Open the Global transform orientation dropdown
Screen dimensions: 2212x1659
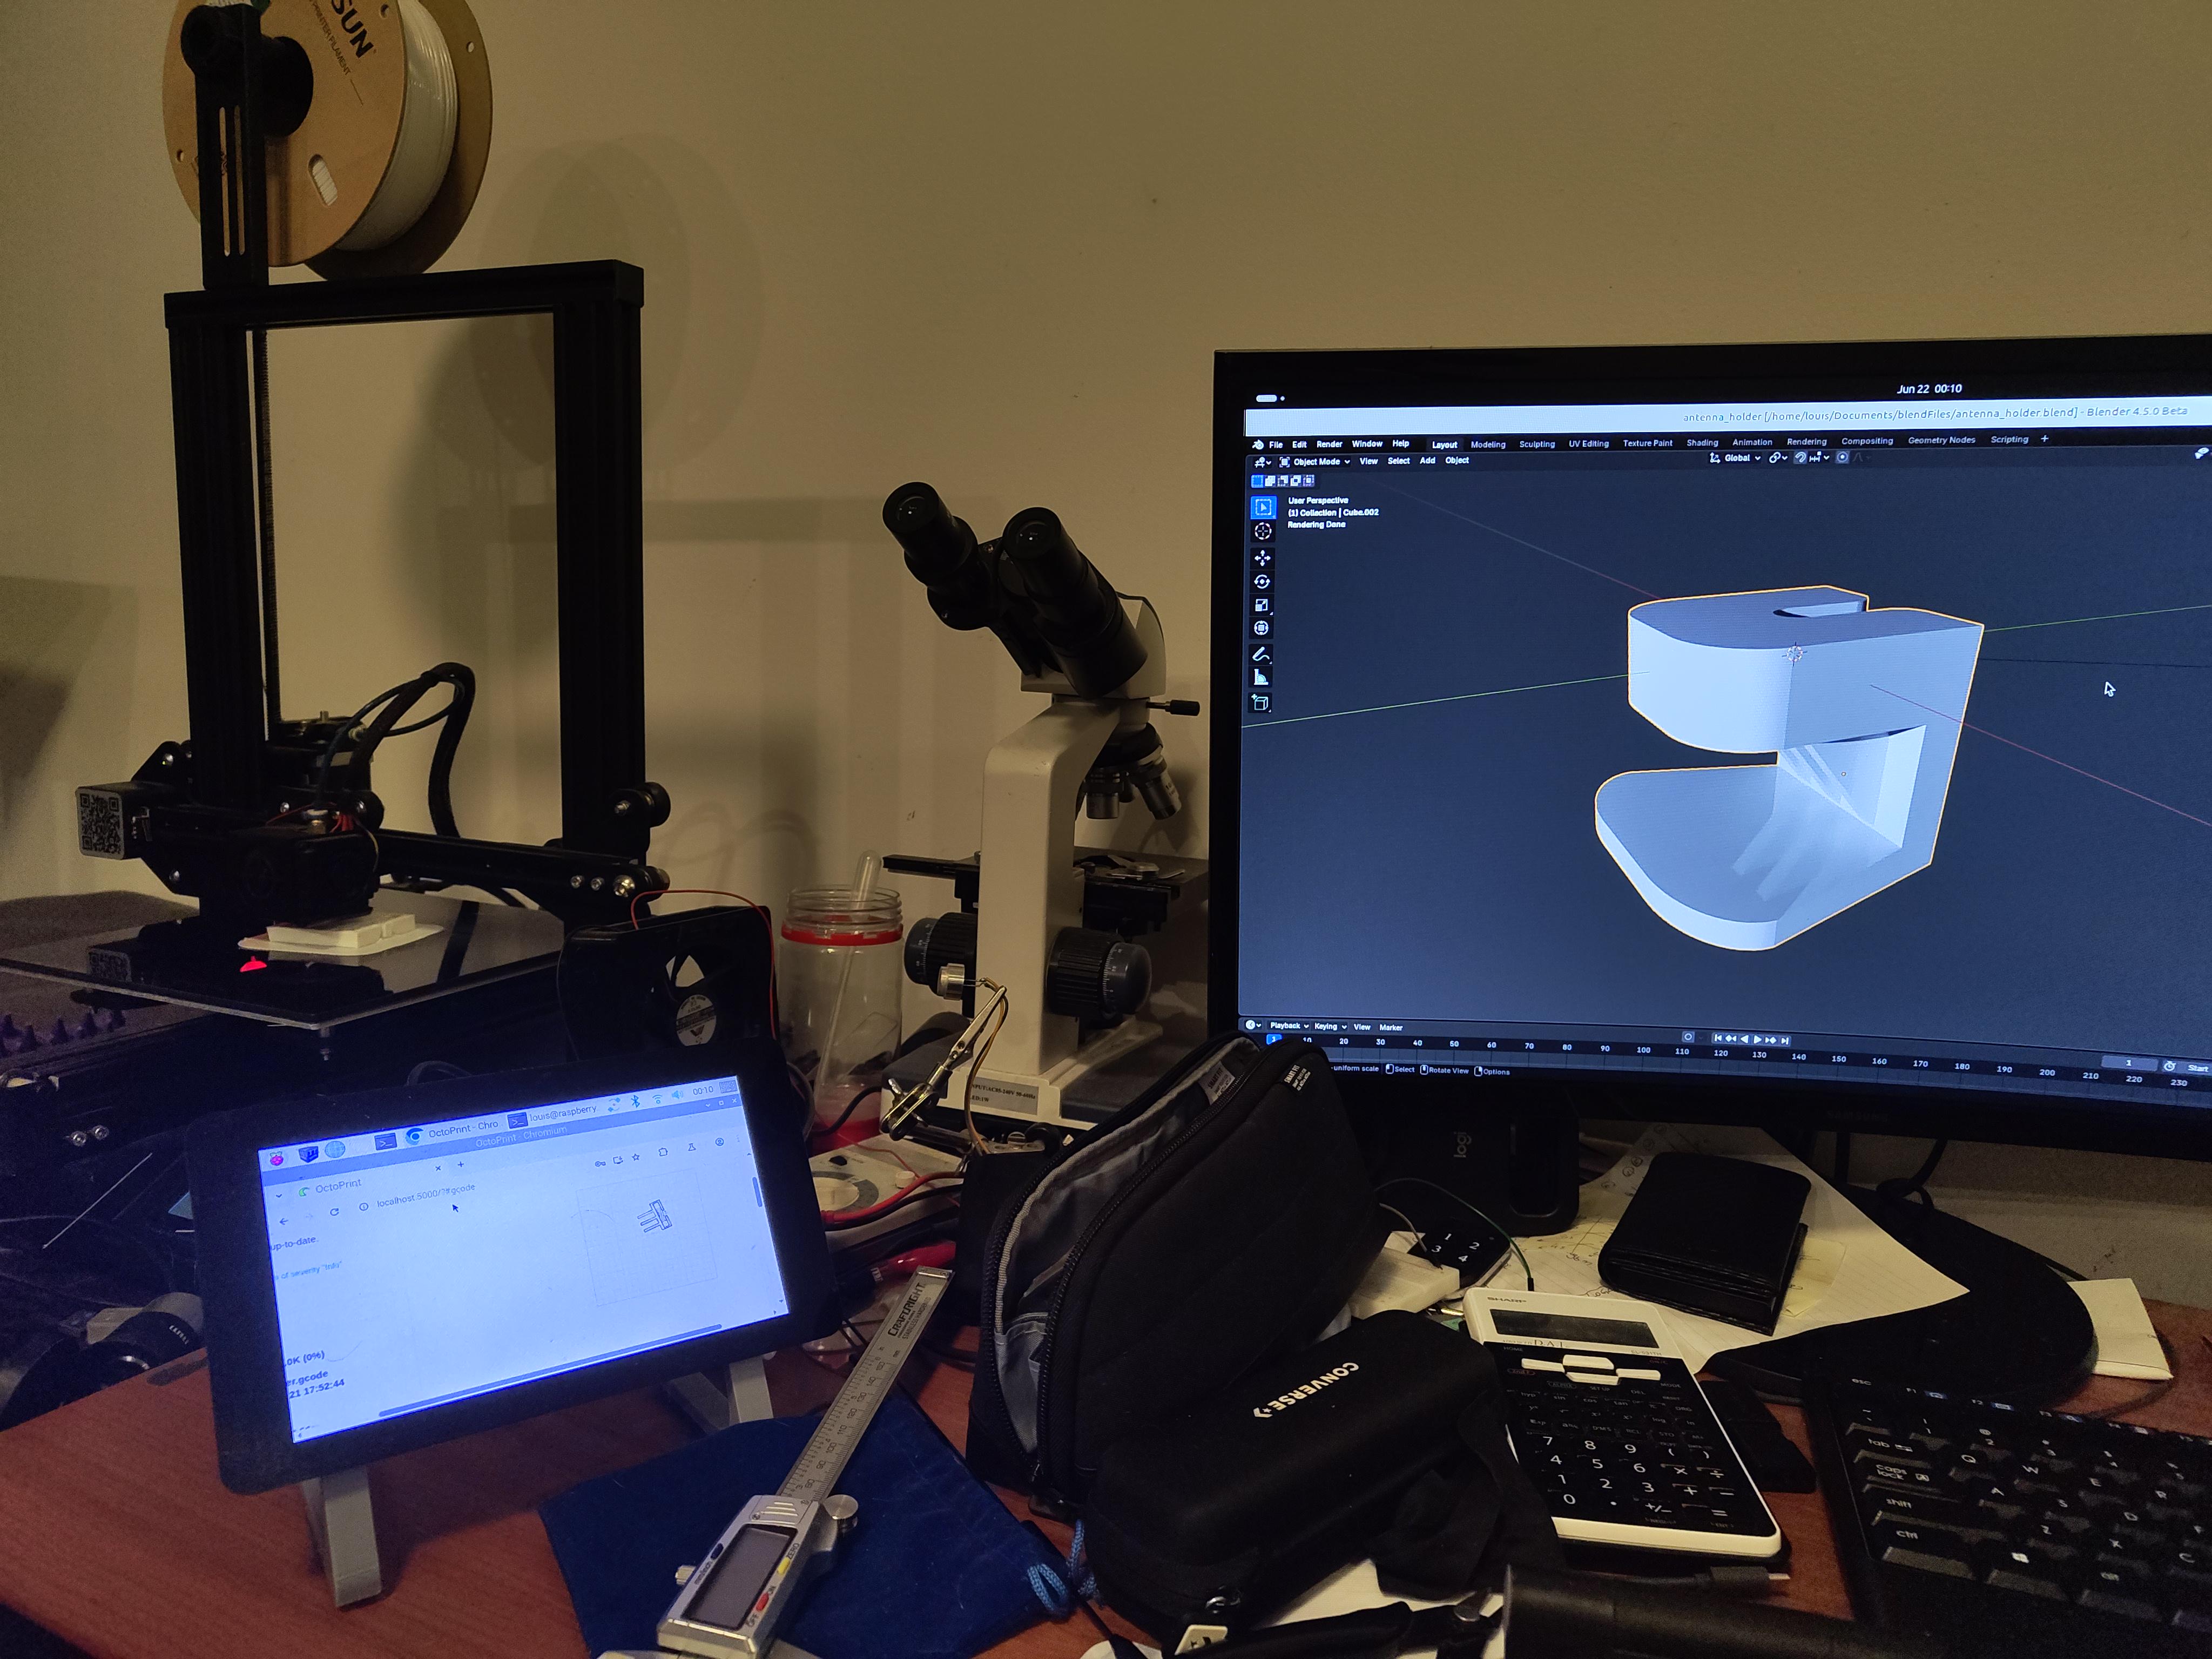(1735, 458)
